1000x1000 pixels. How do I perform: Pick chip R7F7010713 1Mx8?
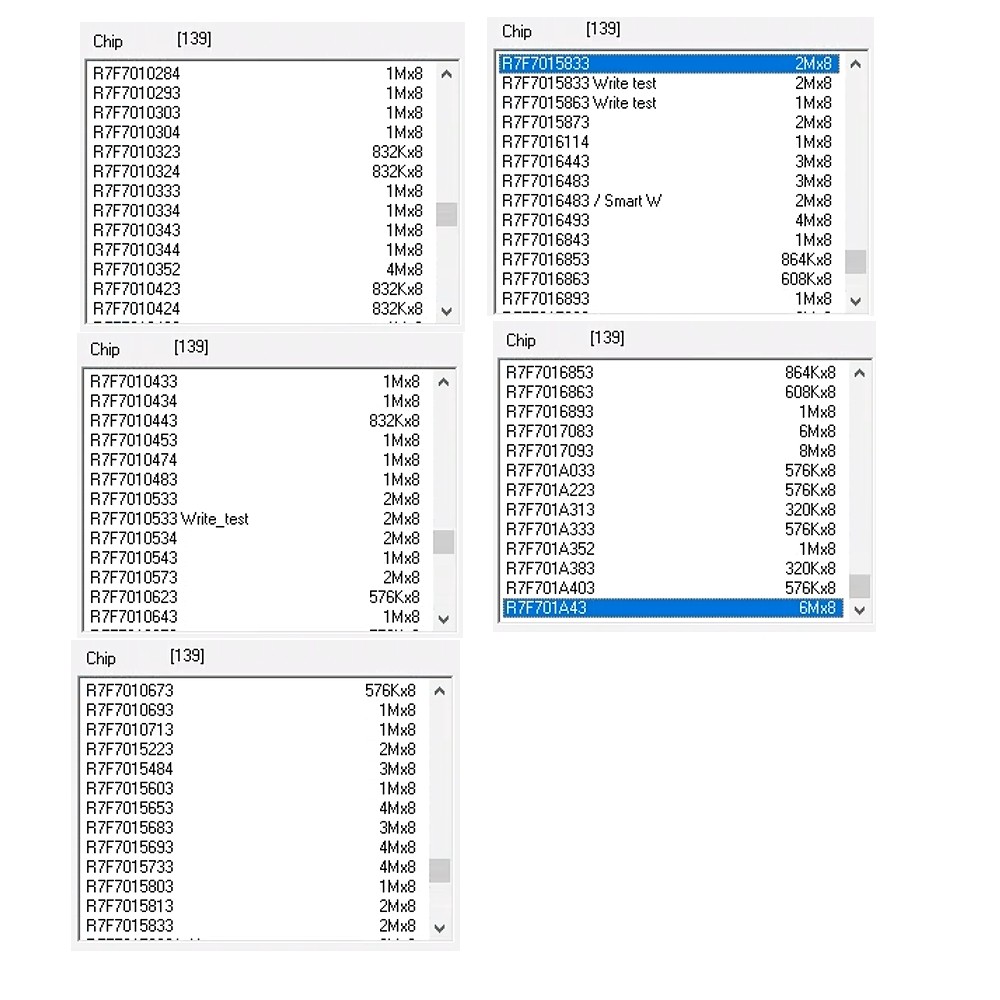click(x=130, y=730)
